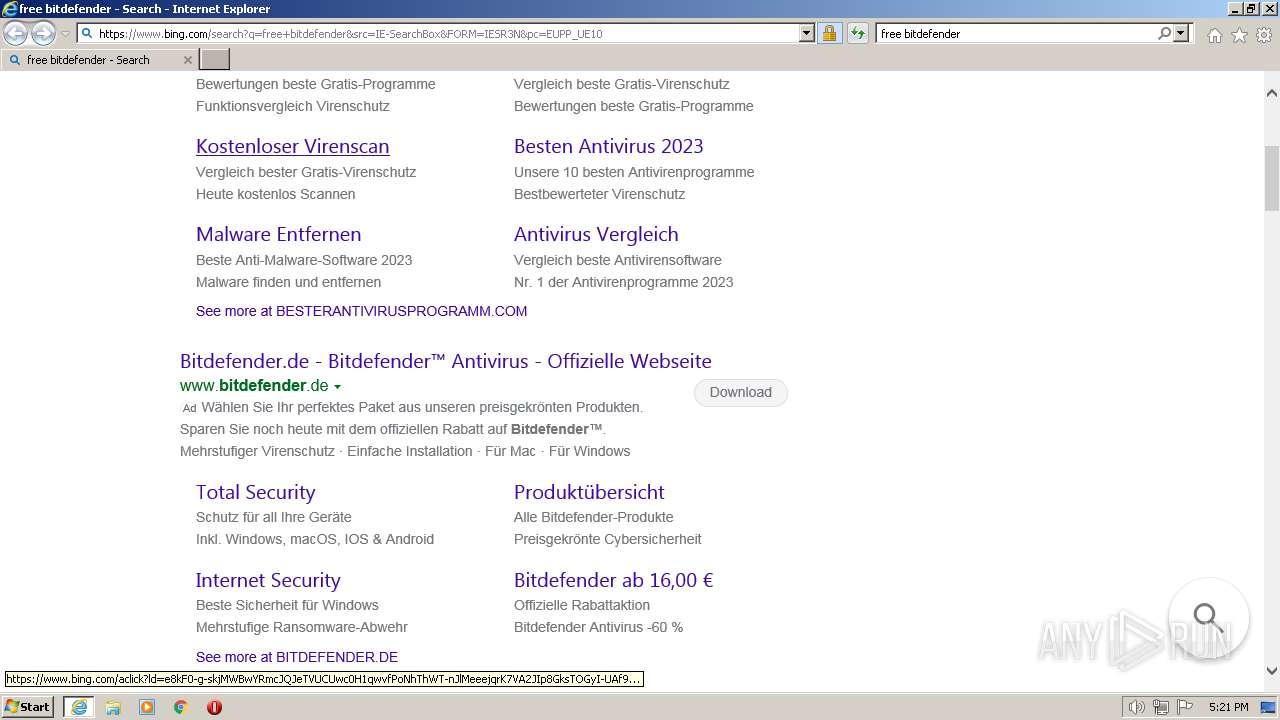Click the volume speaker tray icon
This screenshot has height=720, width=1280.
[1136, 707]
